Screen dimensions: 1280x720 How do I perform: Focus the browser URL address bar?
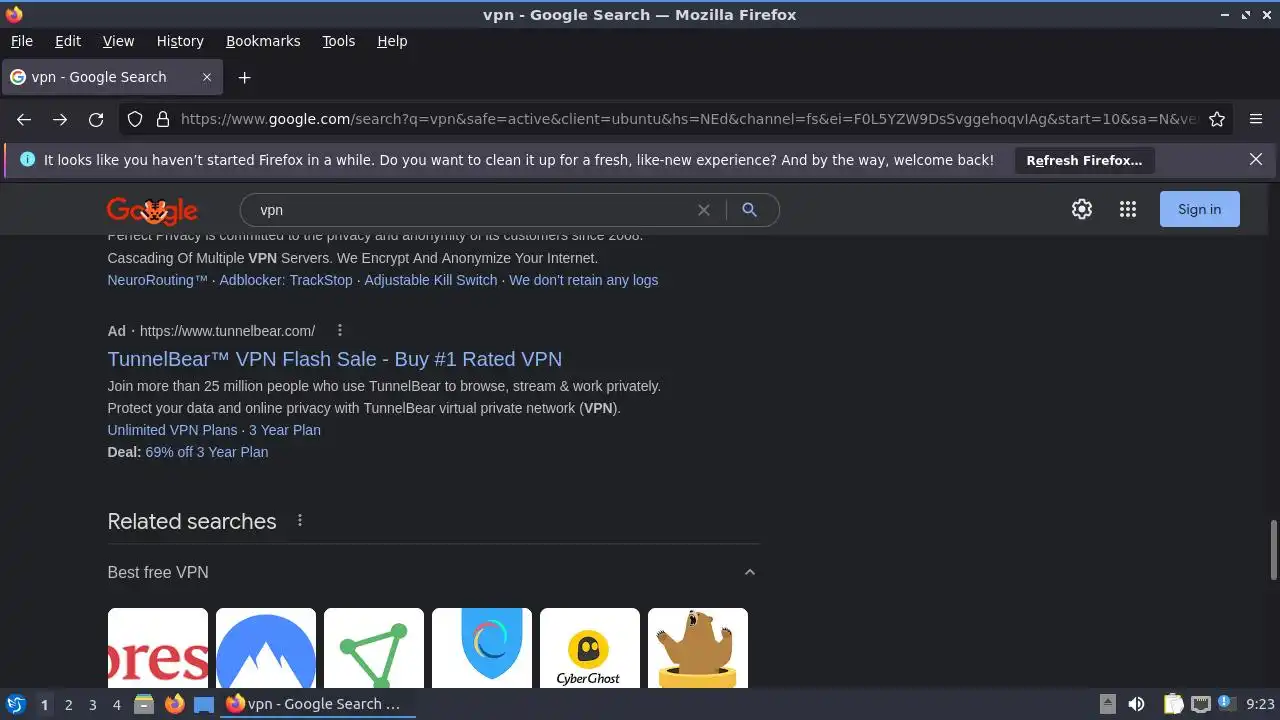[688, 119]
